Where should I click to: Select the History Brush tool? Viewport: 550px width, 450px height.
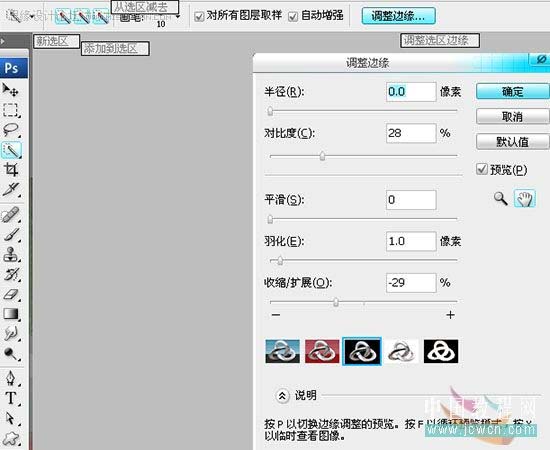point(11,274)
